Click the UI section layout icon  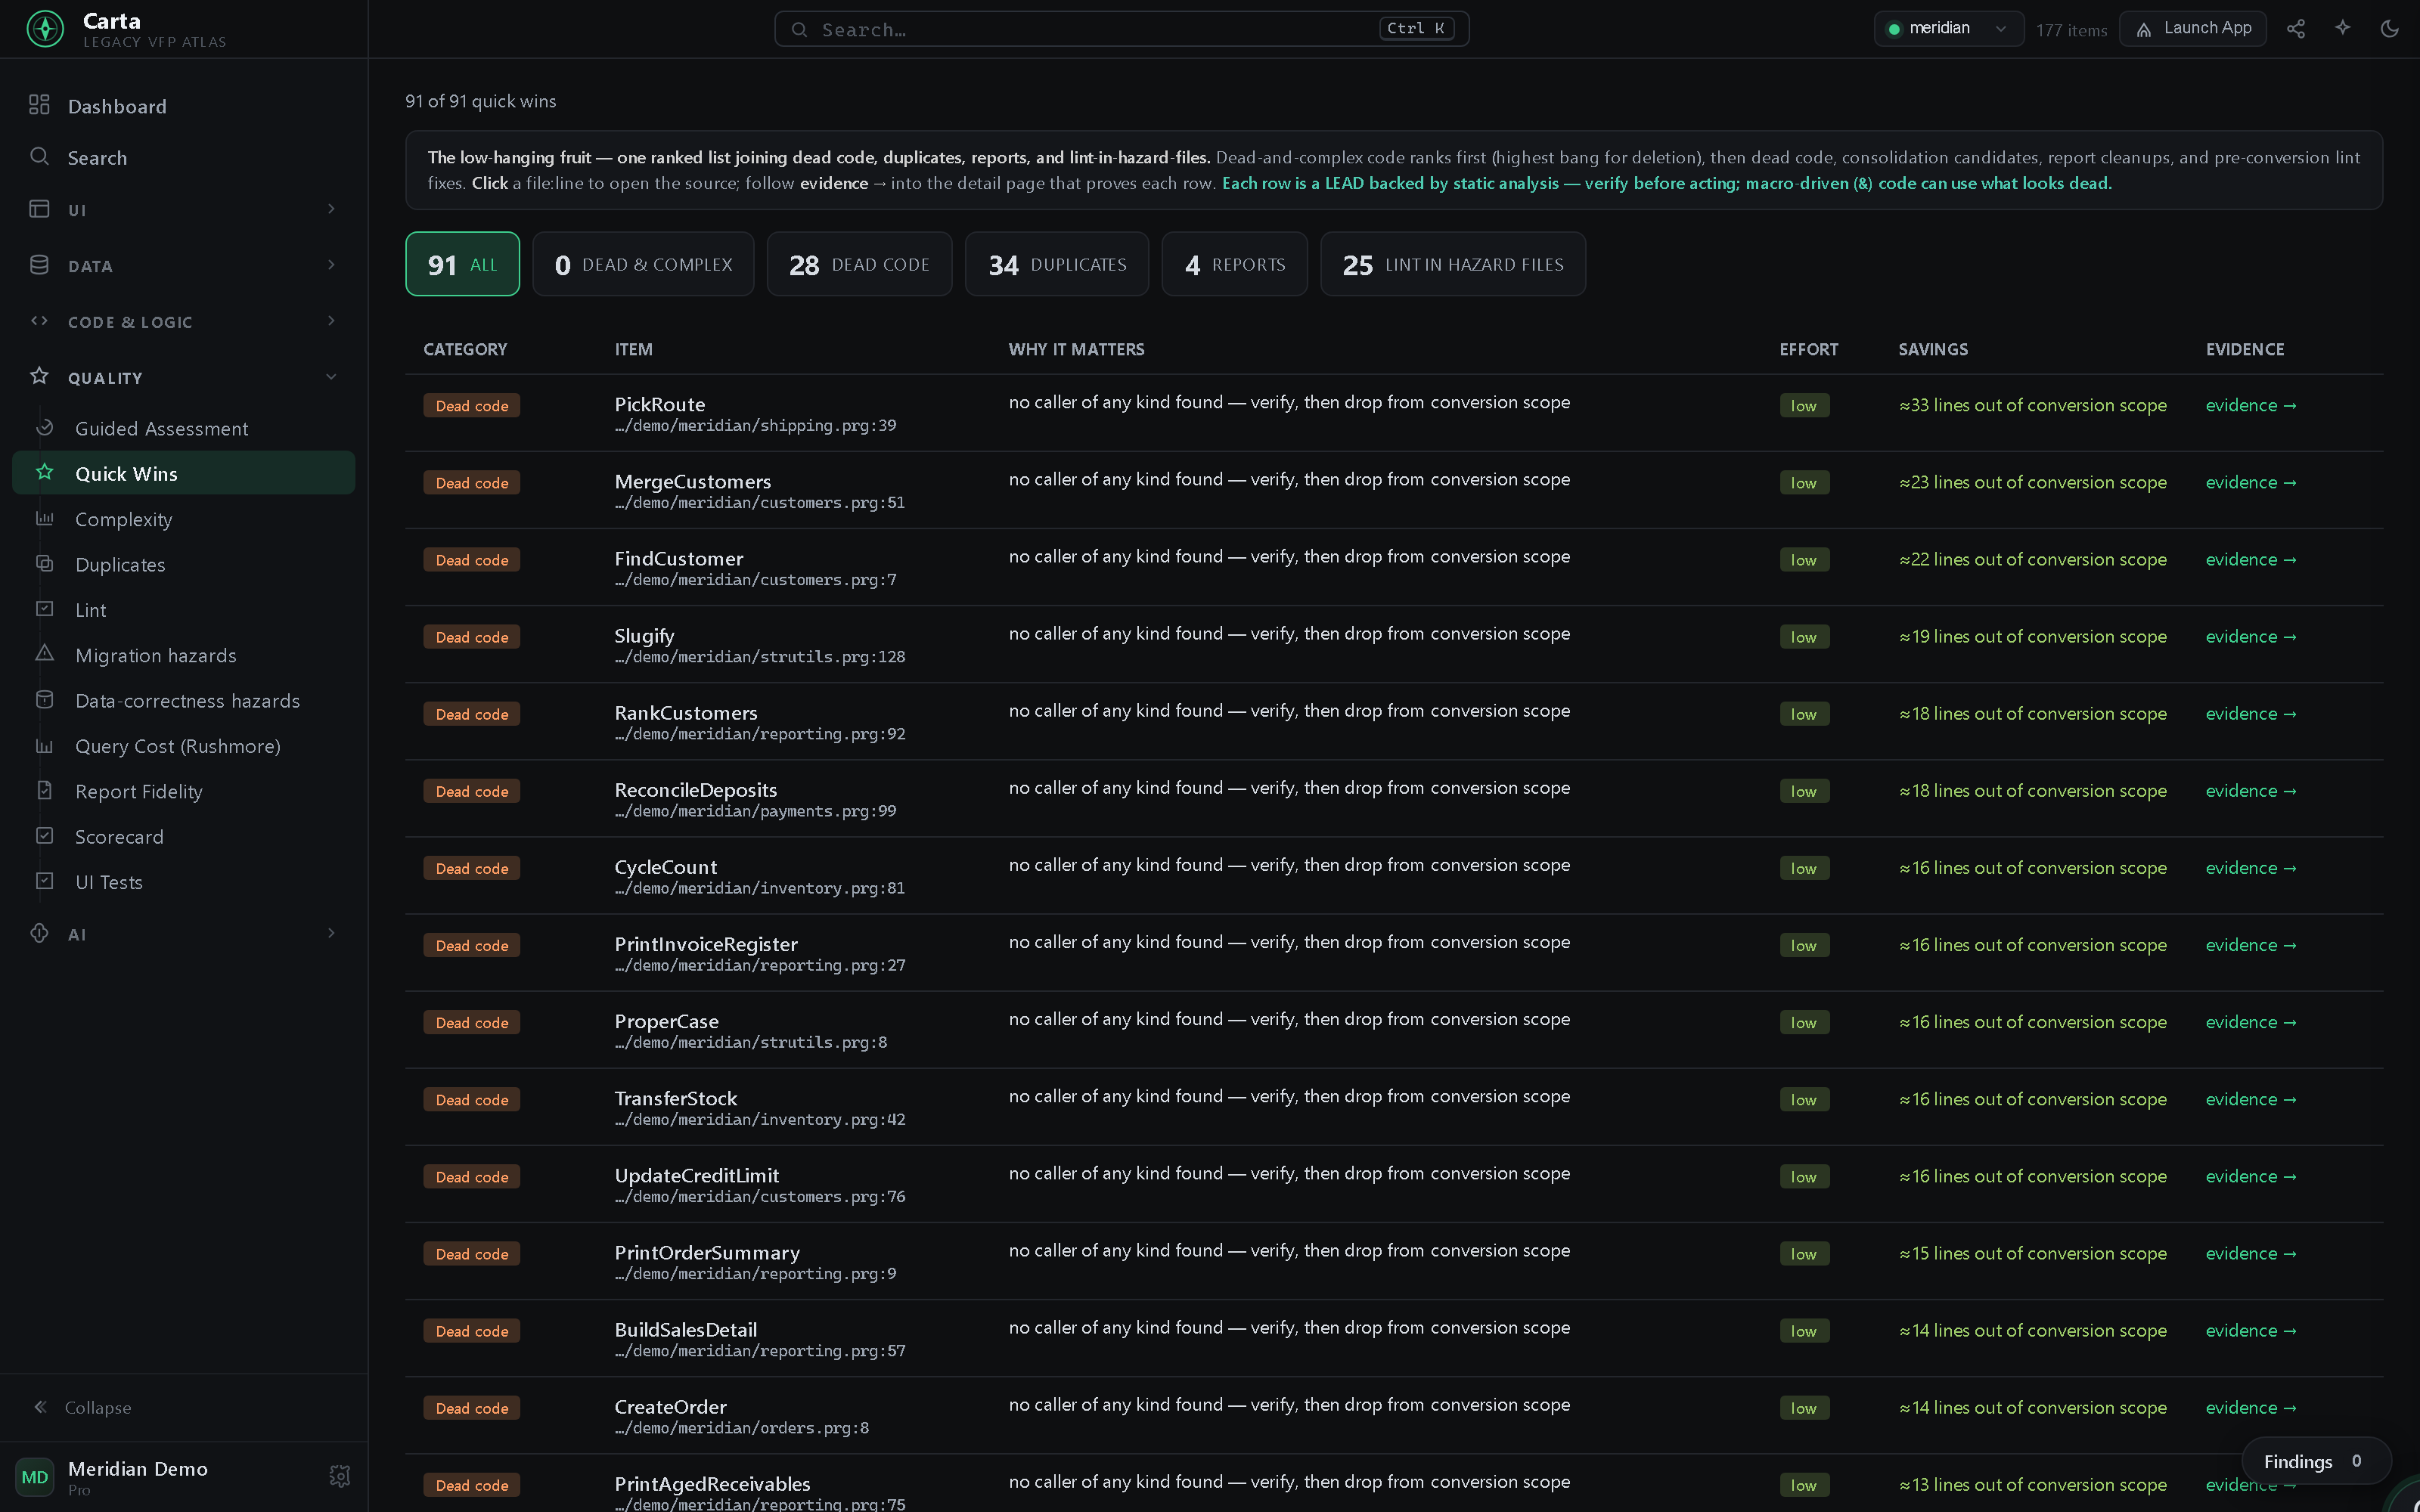point(39,209)
